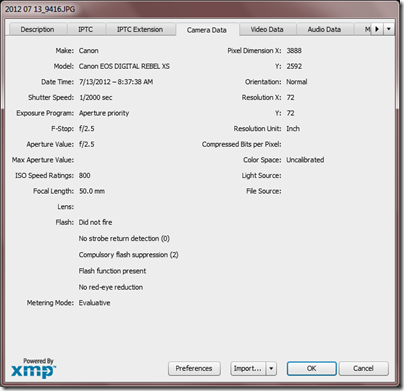This screenshot has height=391, width=404.
Task: Select "No red-eye reduction" text
Action: tap(111, 287)
